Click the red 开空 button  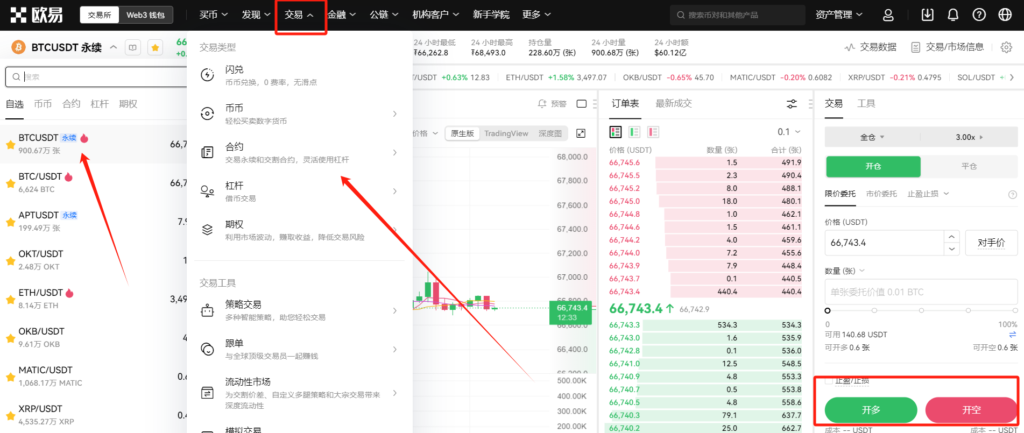[x=971, y=410]
